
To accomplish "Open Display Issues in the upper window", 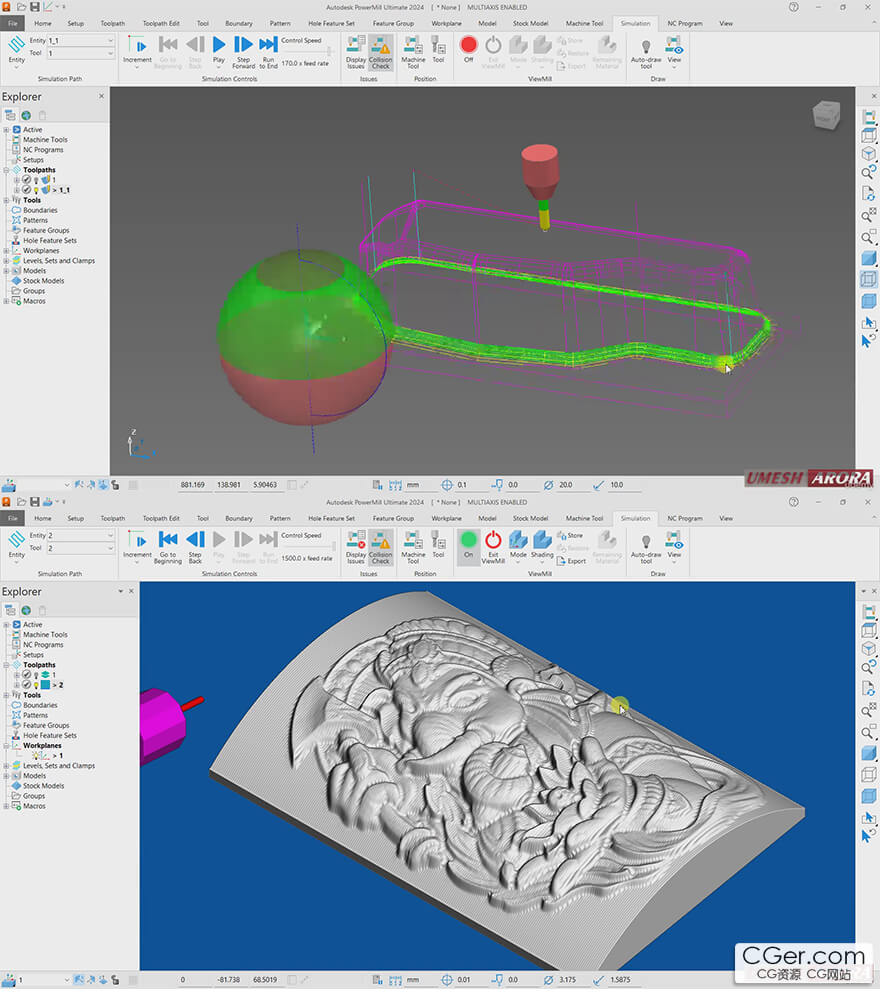I will click(x=356, y=52).
